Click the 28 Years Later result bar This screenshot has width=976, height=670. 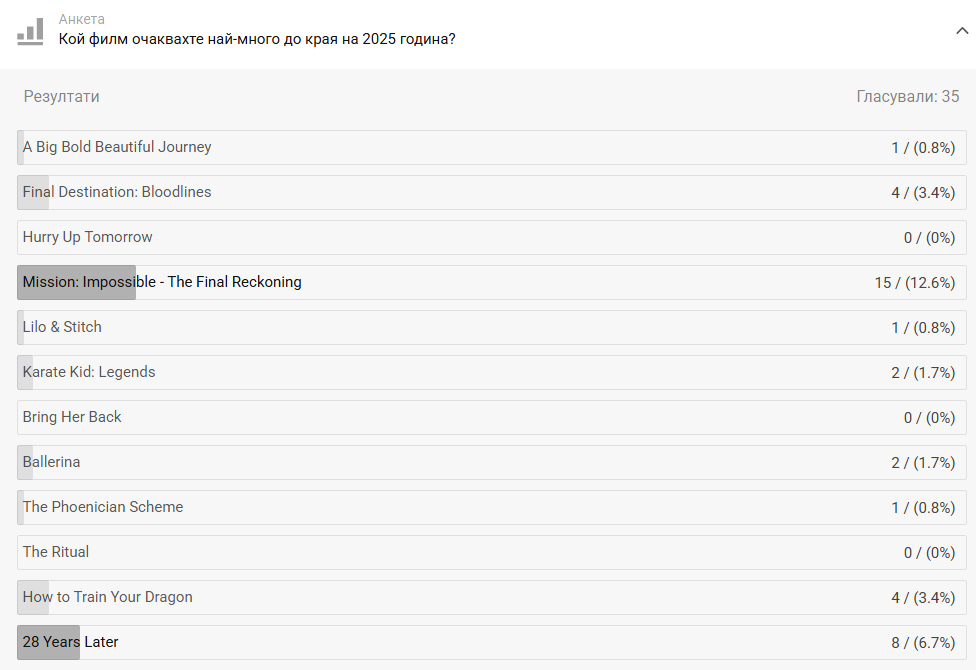pyautogui.click(x=492, y=643)
